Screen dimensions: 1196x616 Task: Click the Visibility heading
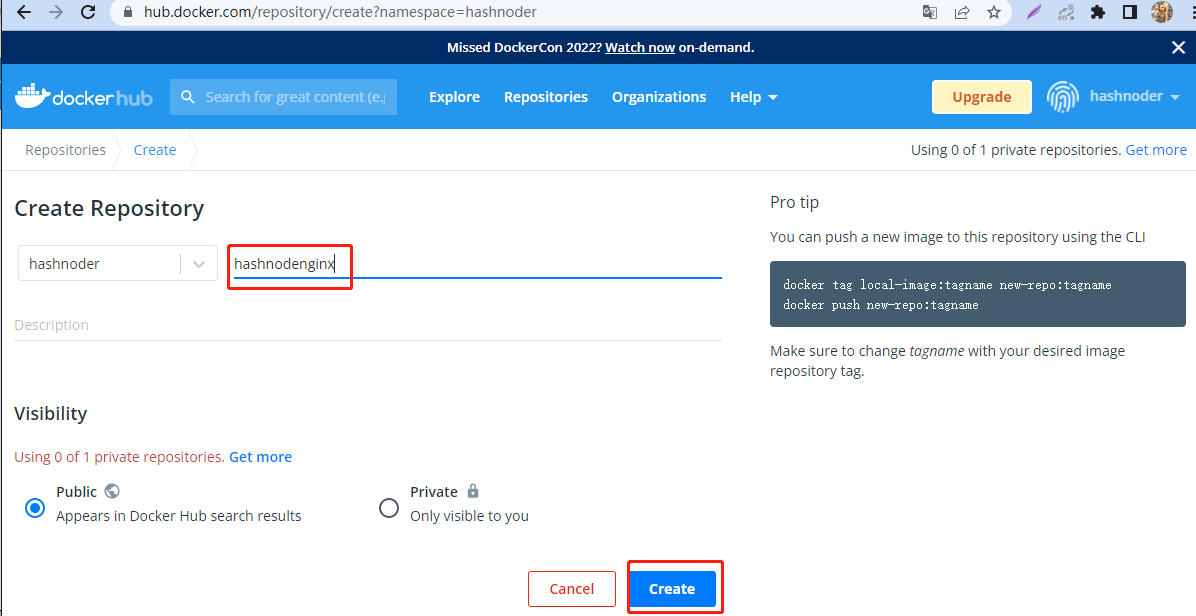point(50,413)
